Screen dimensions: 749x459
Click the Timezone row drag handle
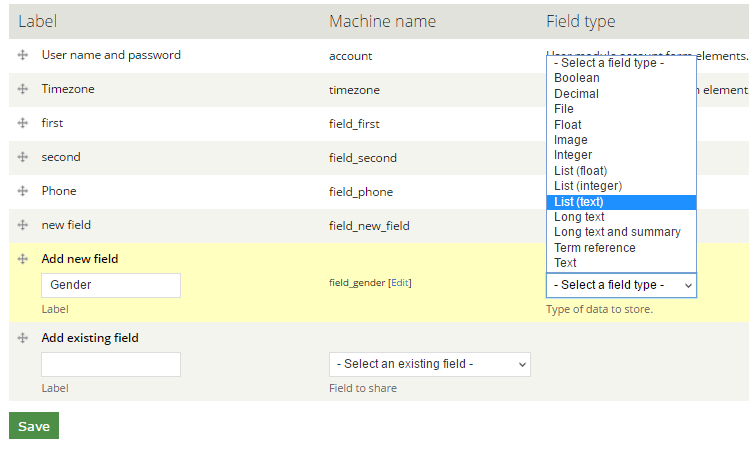point(22,89)
